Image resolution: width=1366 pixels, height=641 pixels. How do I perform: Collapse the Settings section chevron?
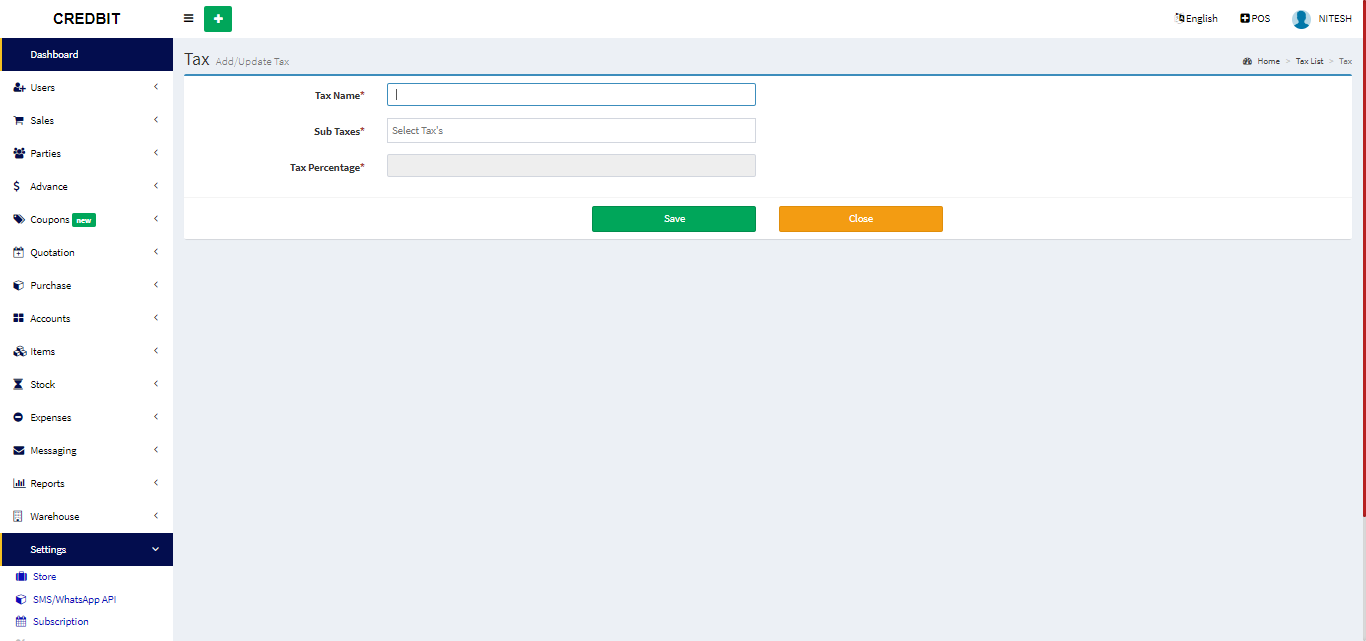pos(155,549)
